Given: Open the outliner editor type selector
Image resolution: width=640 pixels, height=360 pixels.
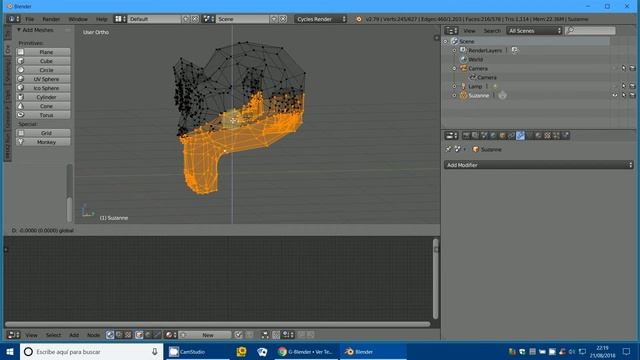Looking at the screenshot, I should click(x=451, y=31).
